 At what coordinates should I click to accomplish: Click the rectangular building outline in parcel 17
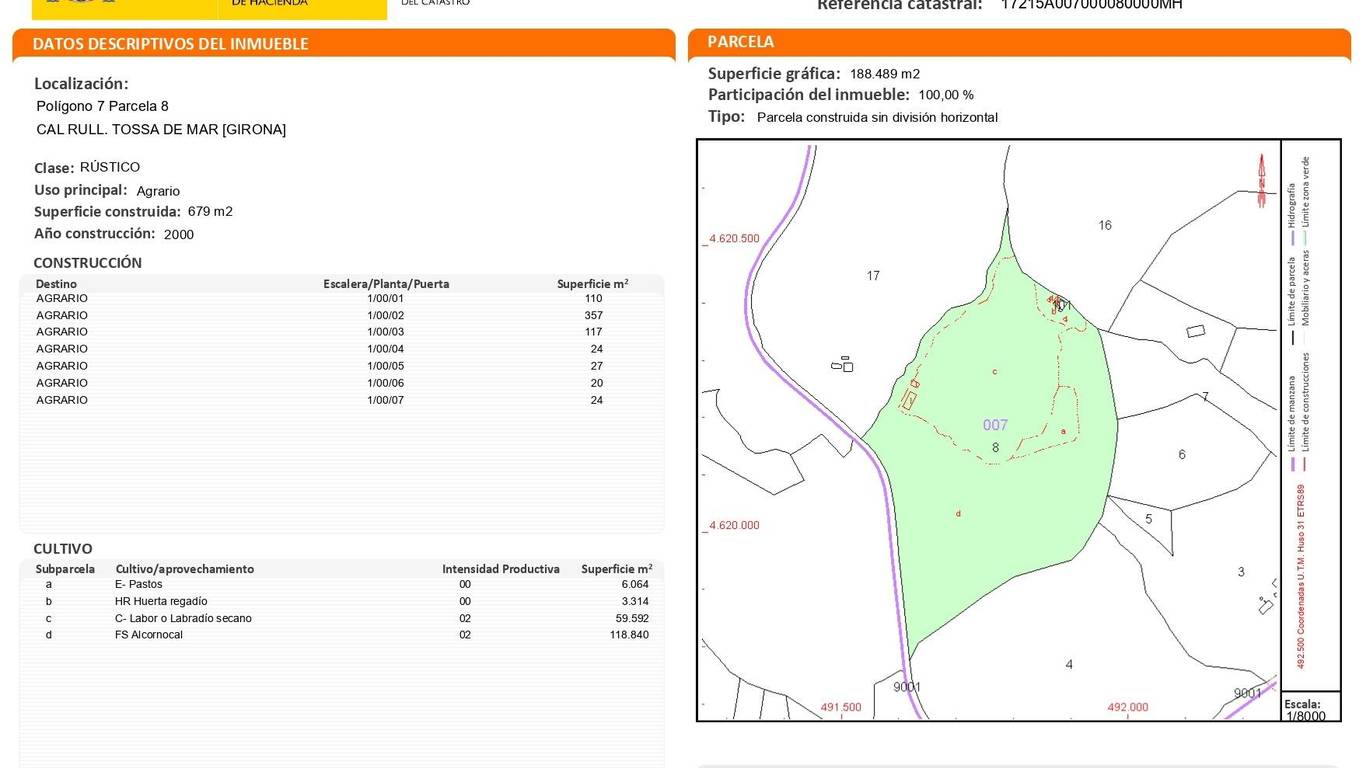(x=843, y=365)
